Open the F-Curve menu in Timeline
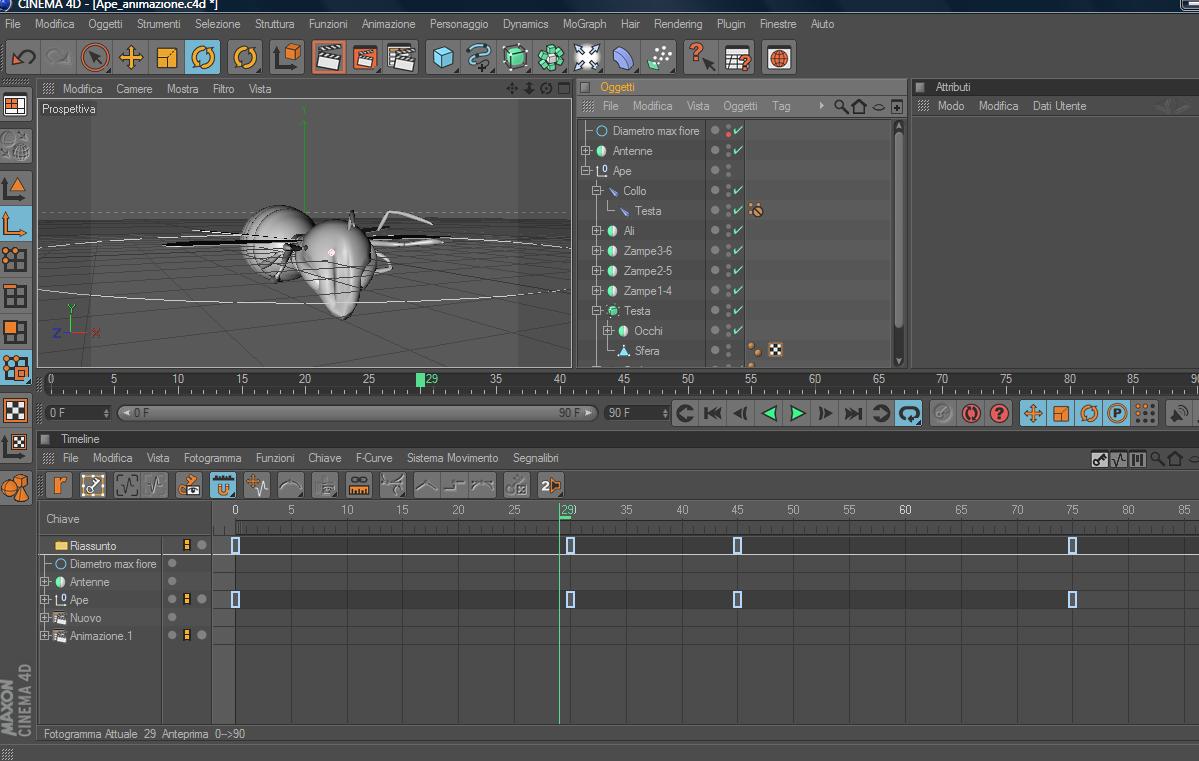 (373, 458)
